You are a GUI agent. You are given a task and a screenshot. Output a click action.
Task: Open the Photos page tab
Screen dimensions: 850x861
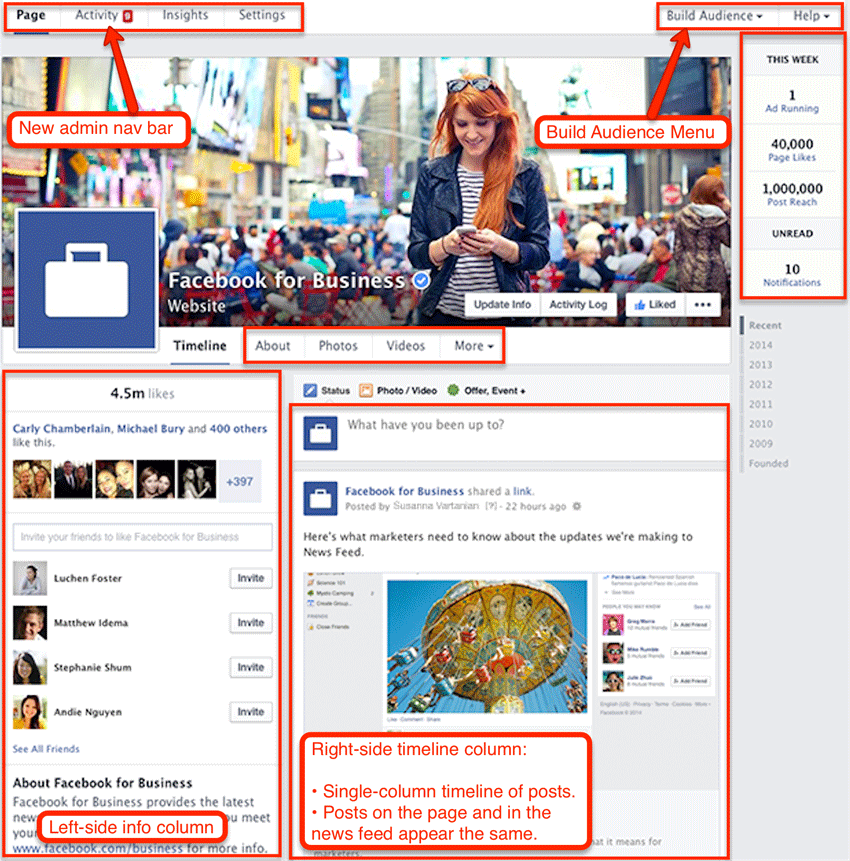point(338,346)
